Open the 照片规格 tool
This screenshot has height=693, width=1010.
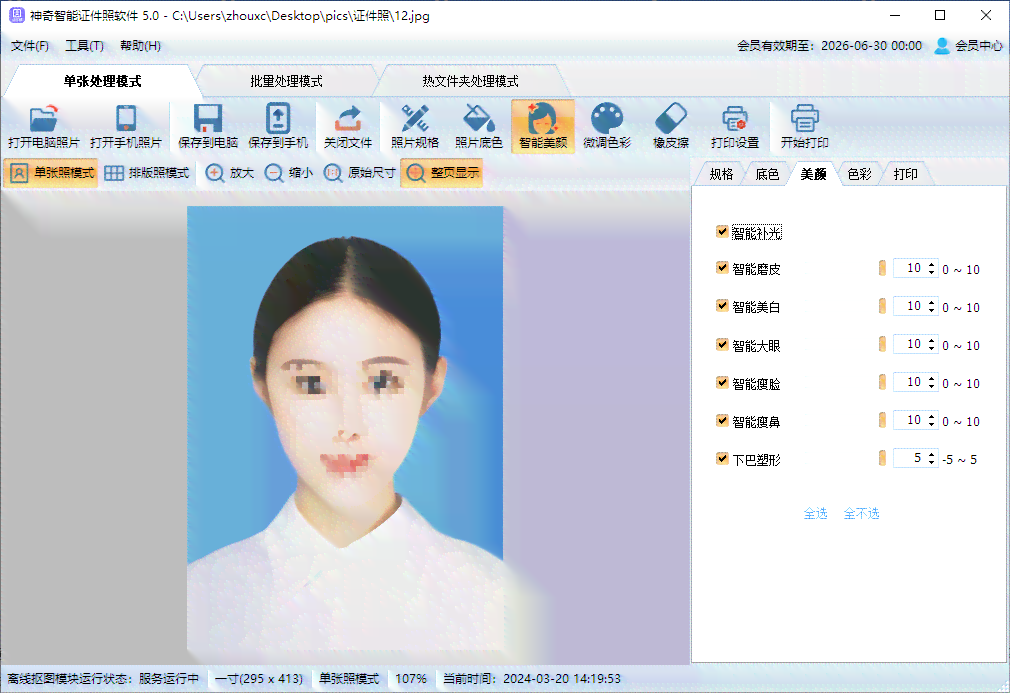(415, 126)
